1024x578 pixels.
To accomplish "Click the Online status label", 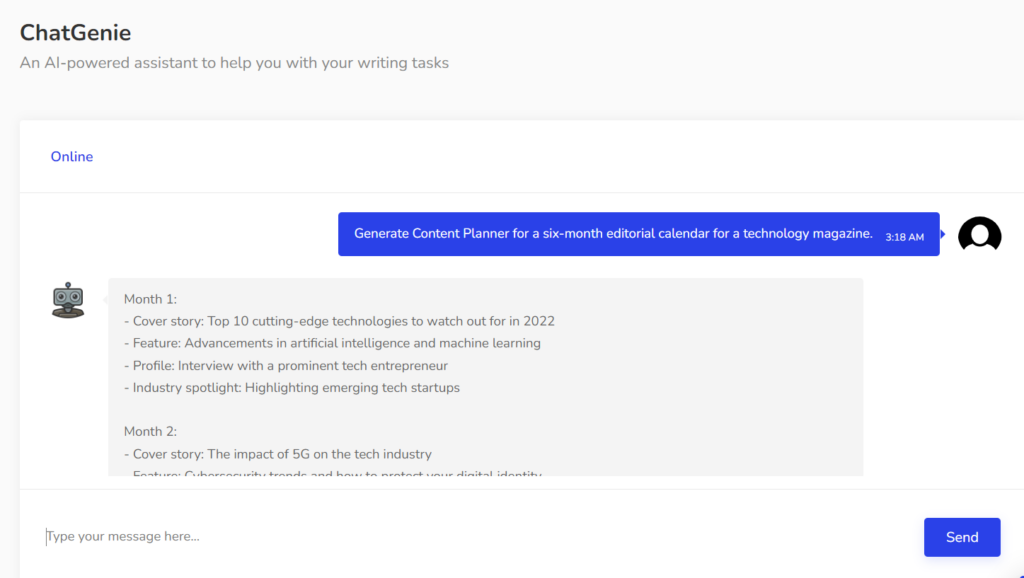I will point(72,157).
